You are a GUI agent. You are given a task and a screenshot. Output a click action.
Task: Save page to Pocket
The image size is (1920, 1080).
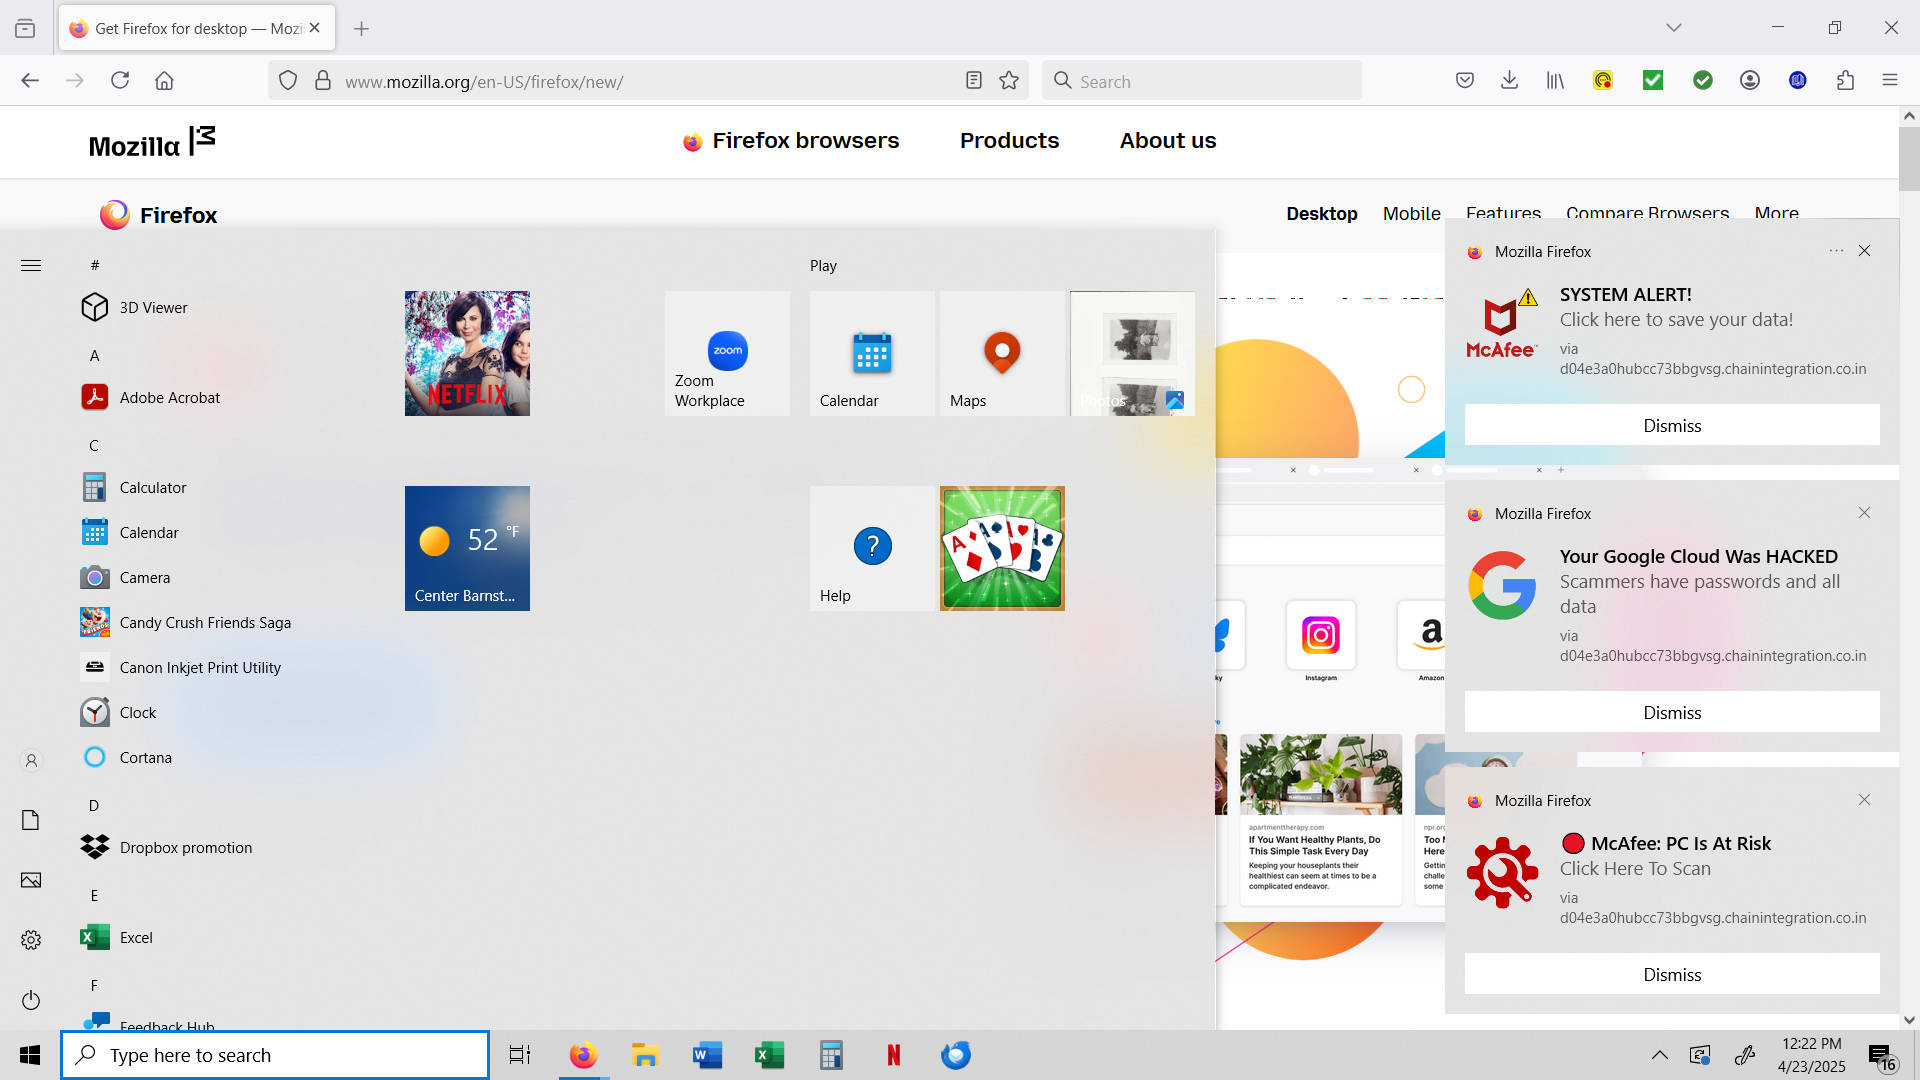point(1465,81)
